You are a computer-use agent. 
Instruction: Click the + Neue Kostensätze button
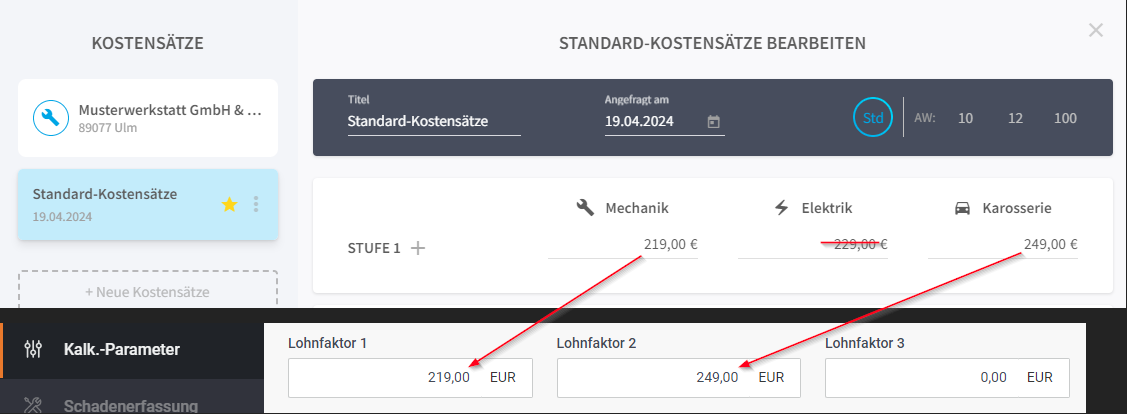tap(147, 292)
